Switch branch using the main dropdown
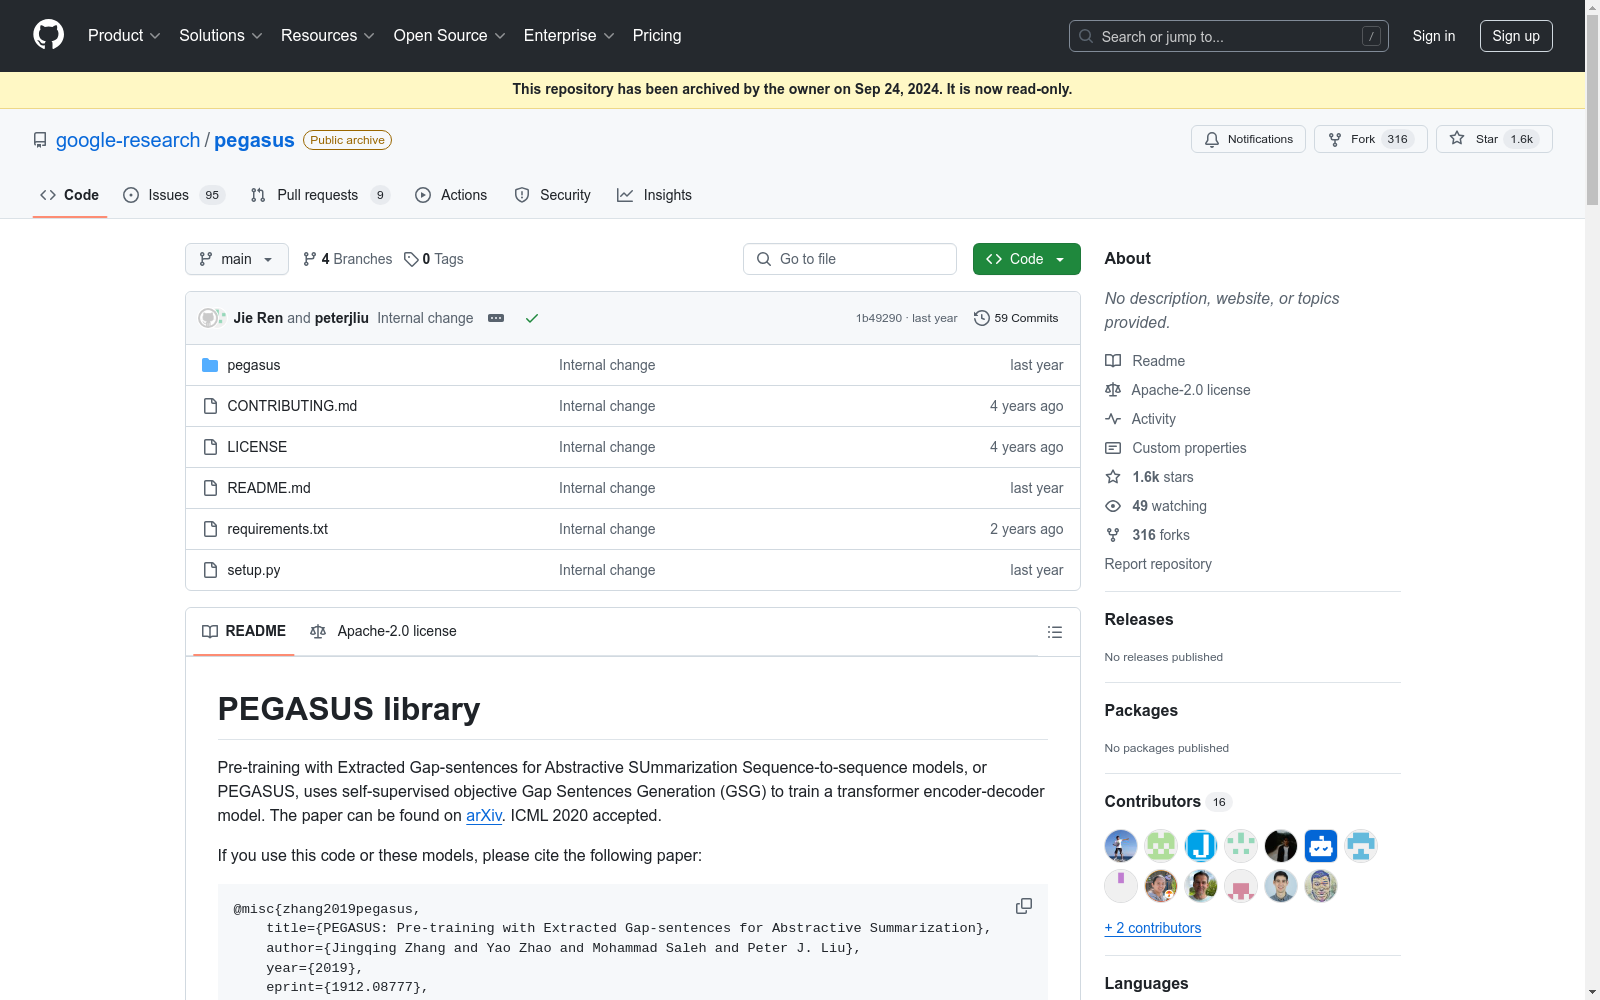Screen dimensions: 1600x1000 [237, 259]
